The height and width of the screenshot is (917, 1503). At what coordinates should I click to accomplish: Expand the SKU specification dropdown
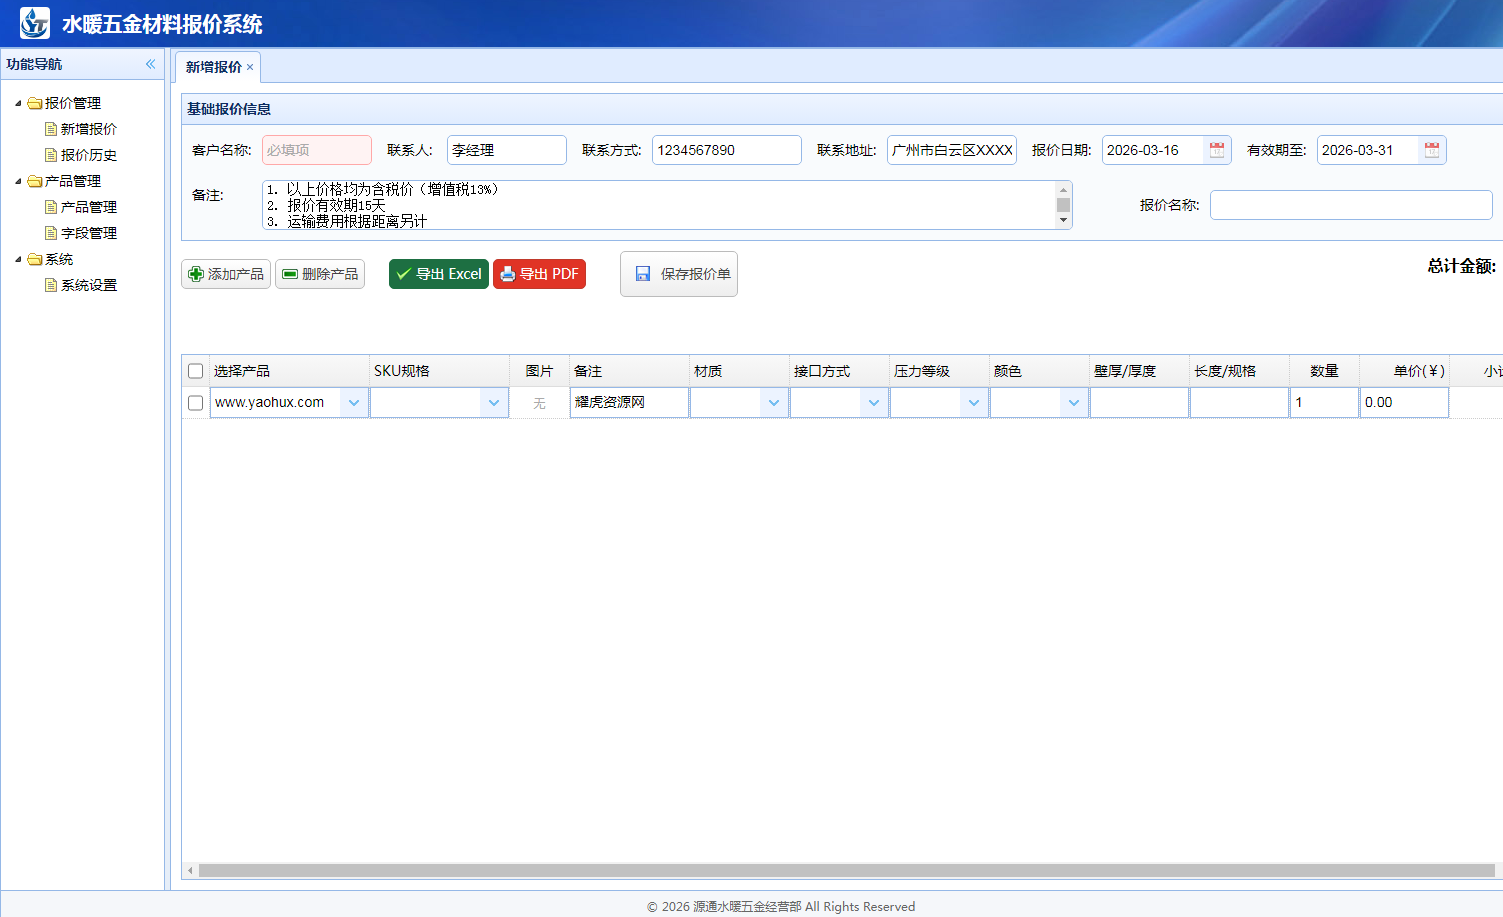[x=494, y=403]
